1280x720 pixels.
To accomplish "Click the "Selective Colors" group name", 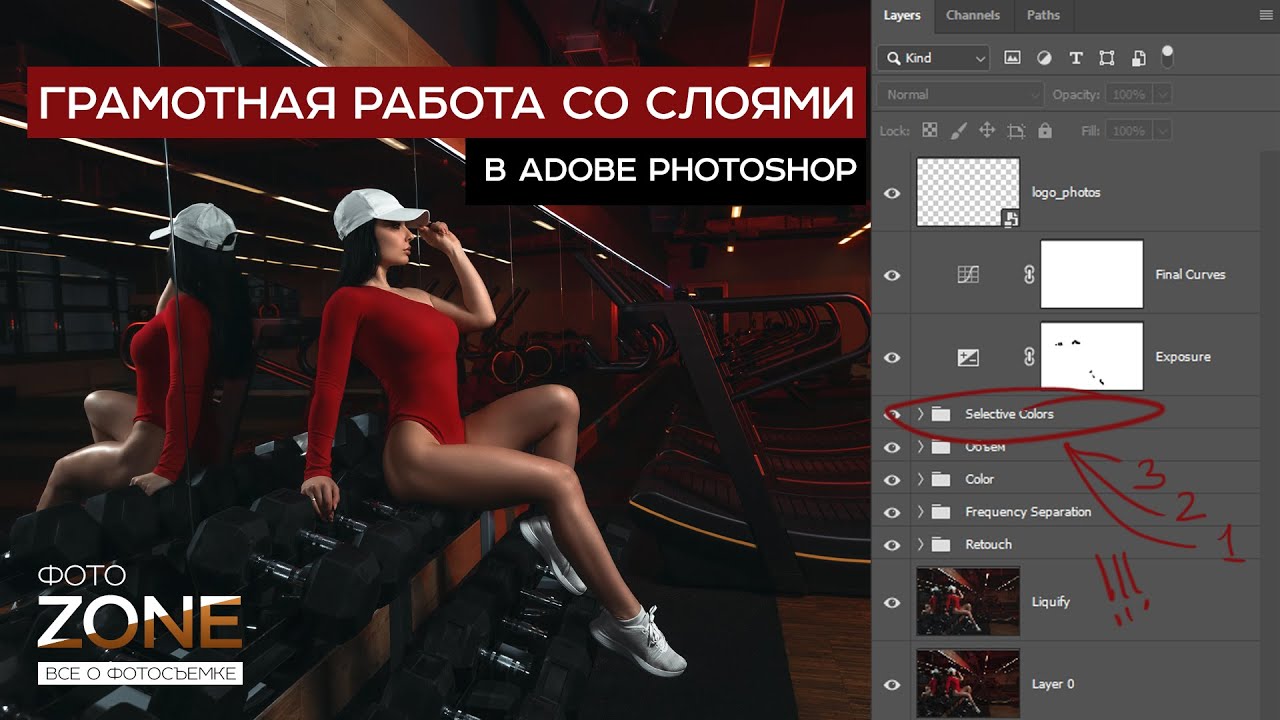I will 1009,414.
